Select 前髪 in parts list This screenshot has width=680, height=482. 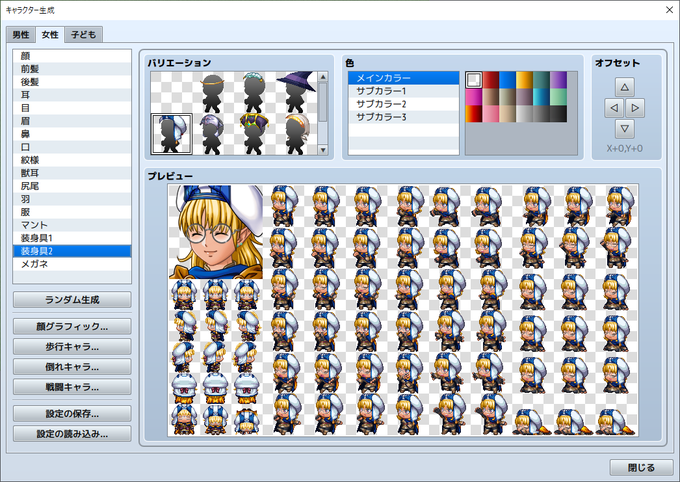[72, 69]
